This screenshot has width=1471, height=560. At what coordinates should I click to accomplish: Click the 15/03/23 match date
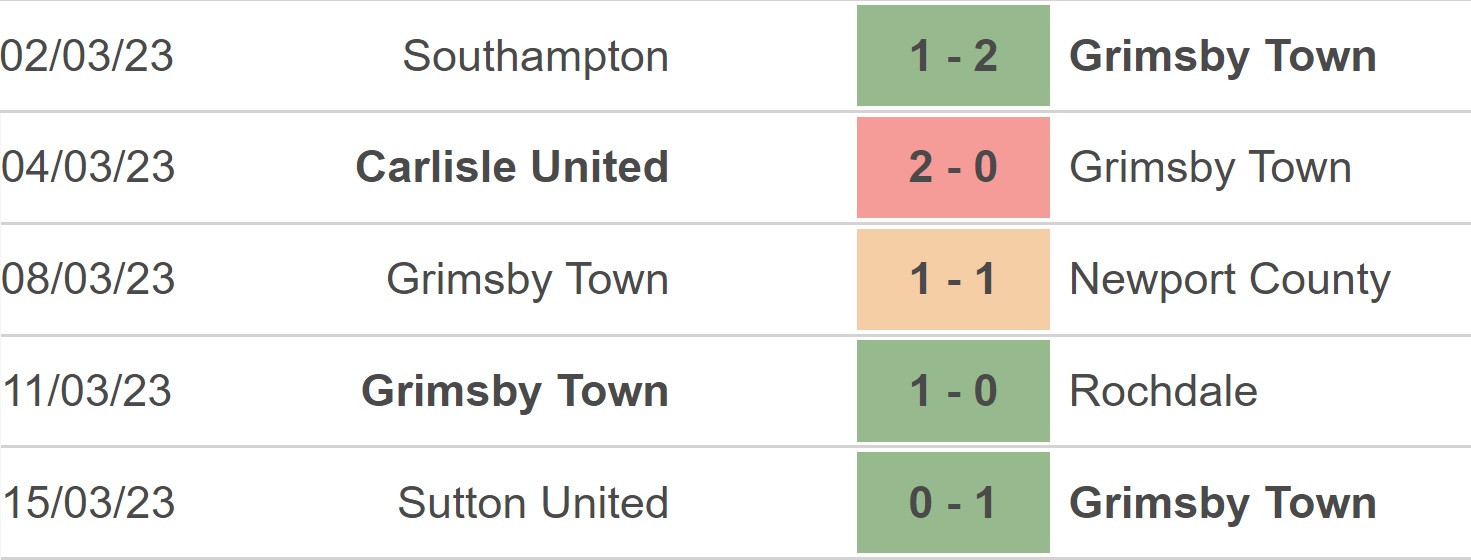[87, 503]
